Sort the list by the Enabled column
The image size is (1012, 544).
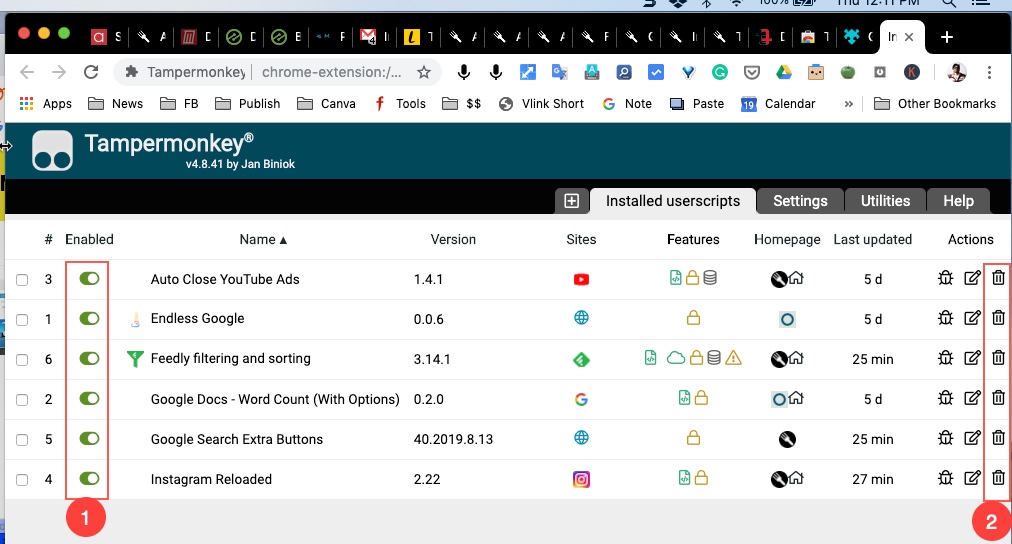(89, 239)
